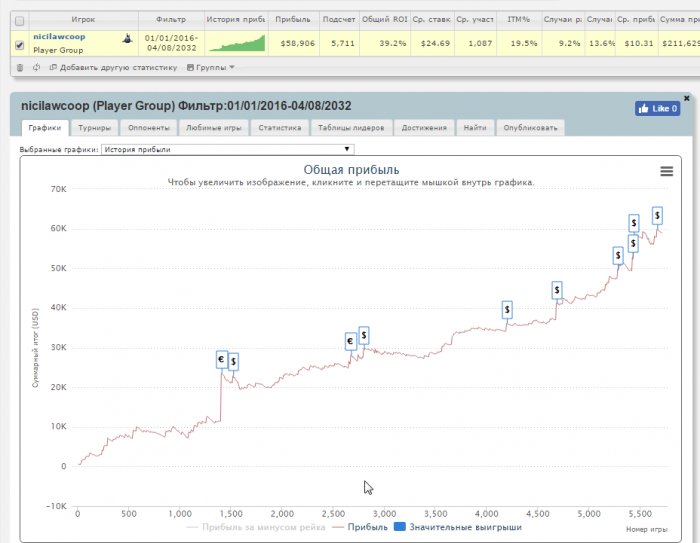Click the first euro win marker near game 1,400
This screenshot has height=543, width=700.
point(221,359)
